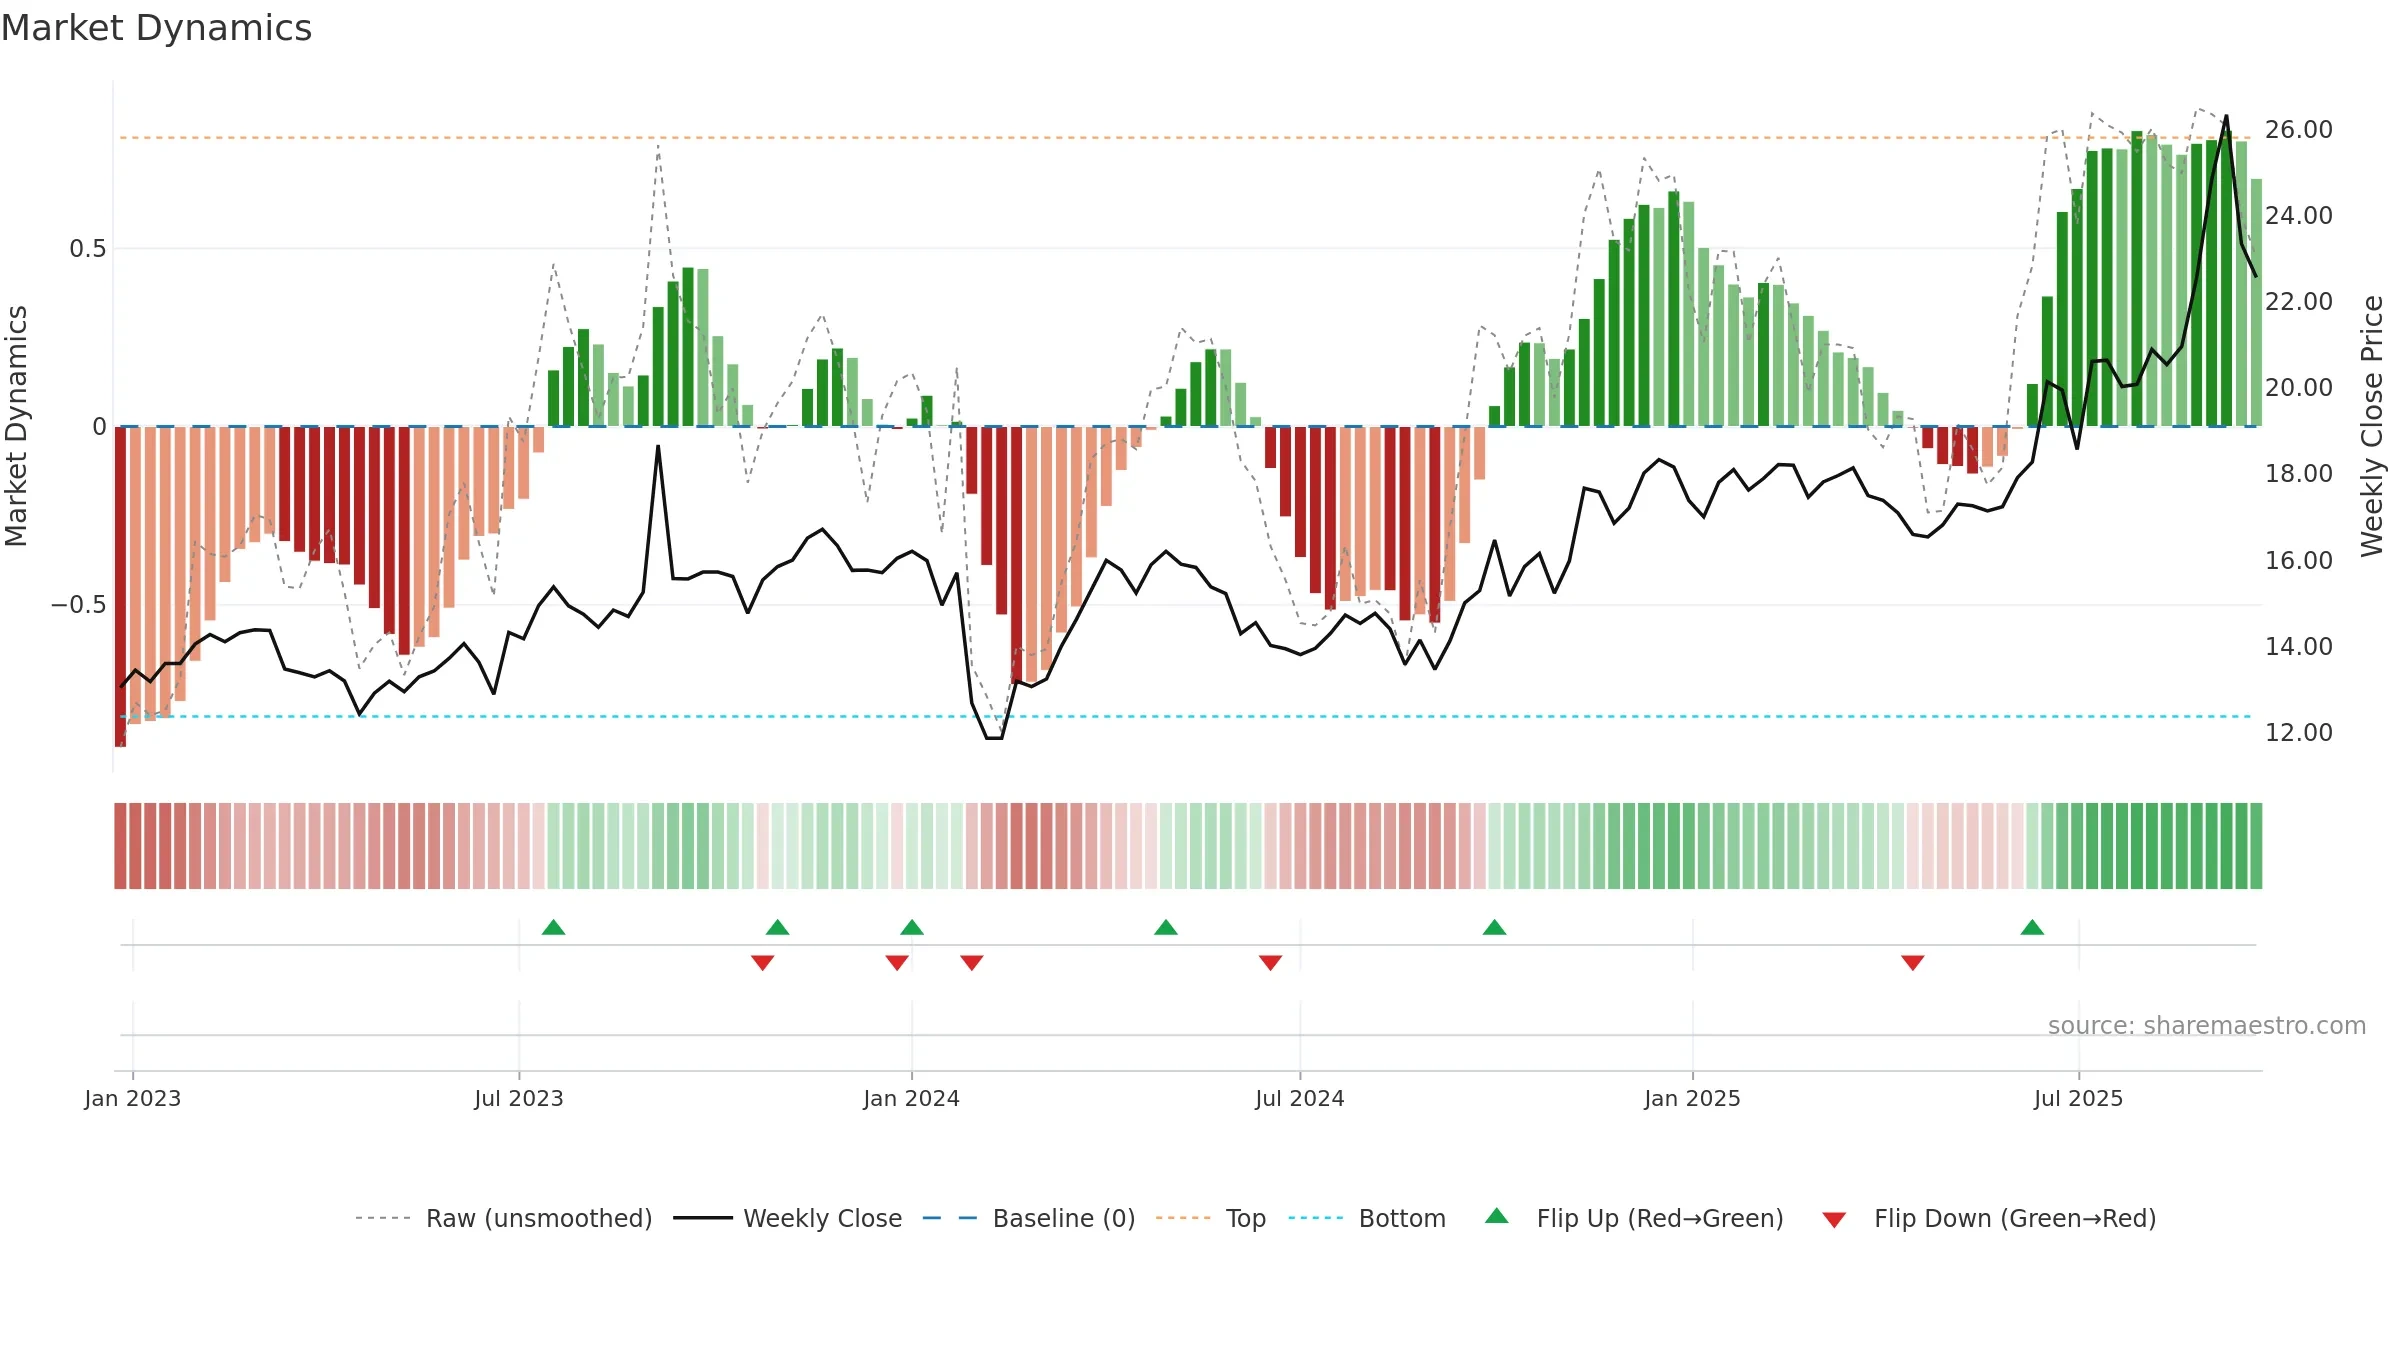Click the 0.5 tick on left axis
2400x1350 pixels.
point(88,249)
